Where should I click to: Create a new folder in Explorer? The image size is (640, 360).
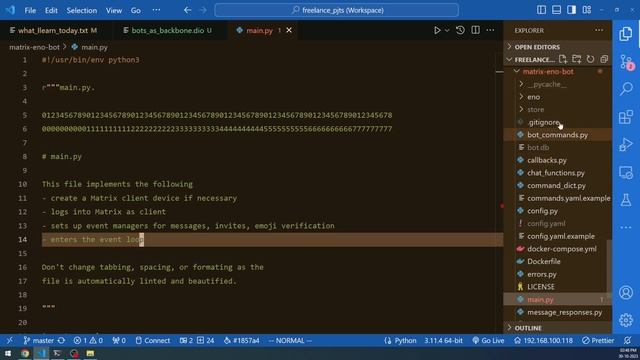coord(576,59)
